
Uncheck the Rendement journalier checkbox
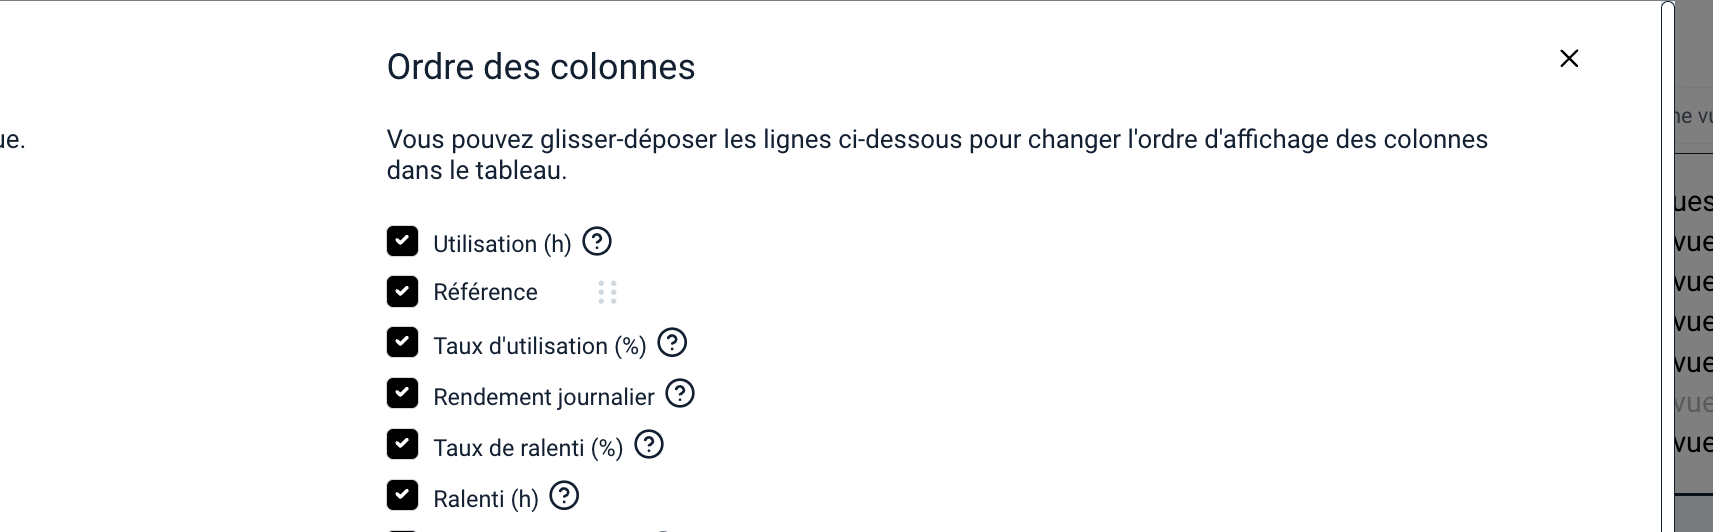coord(402,394)
